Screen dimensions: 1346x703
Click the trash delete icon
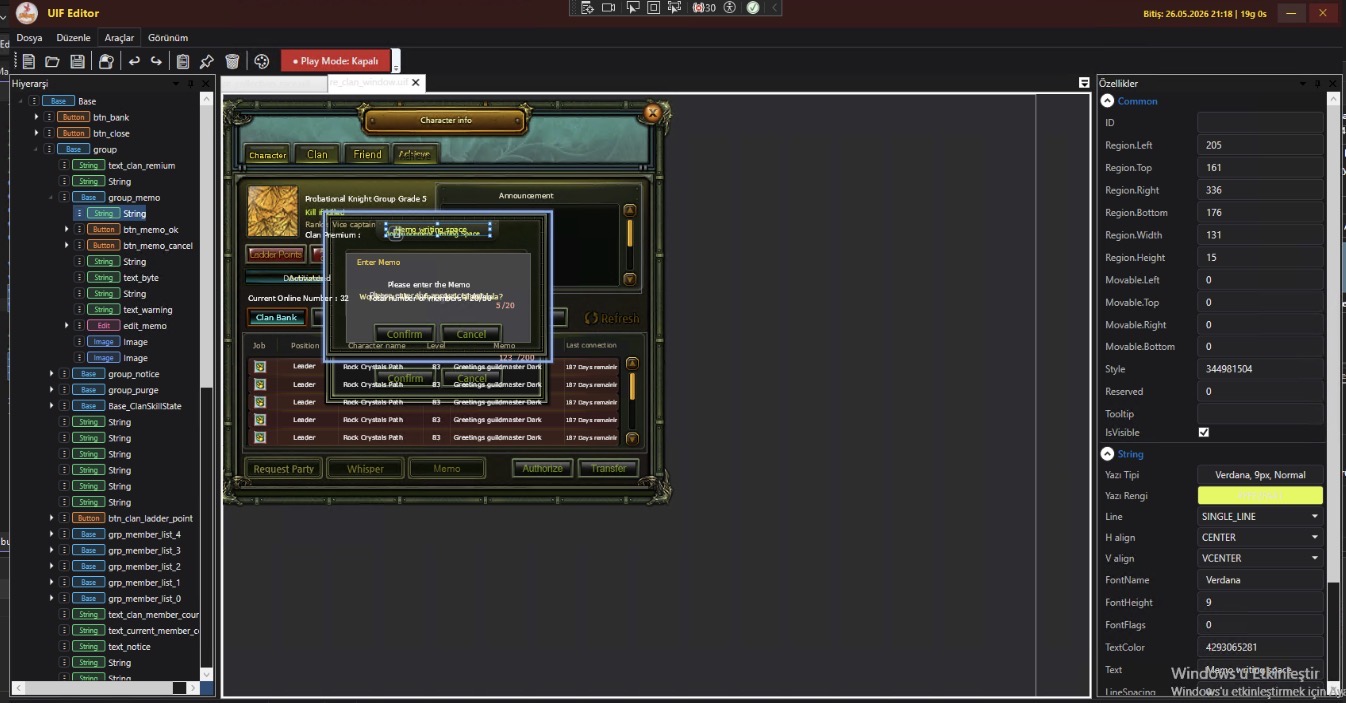tap(232, 61)
